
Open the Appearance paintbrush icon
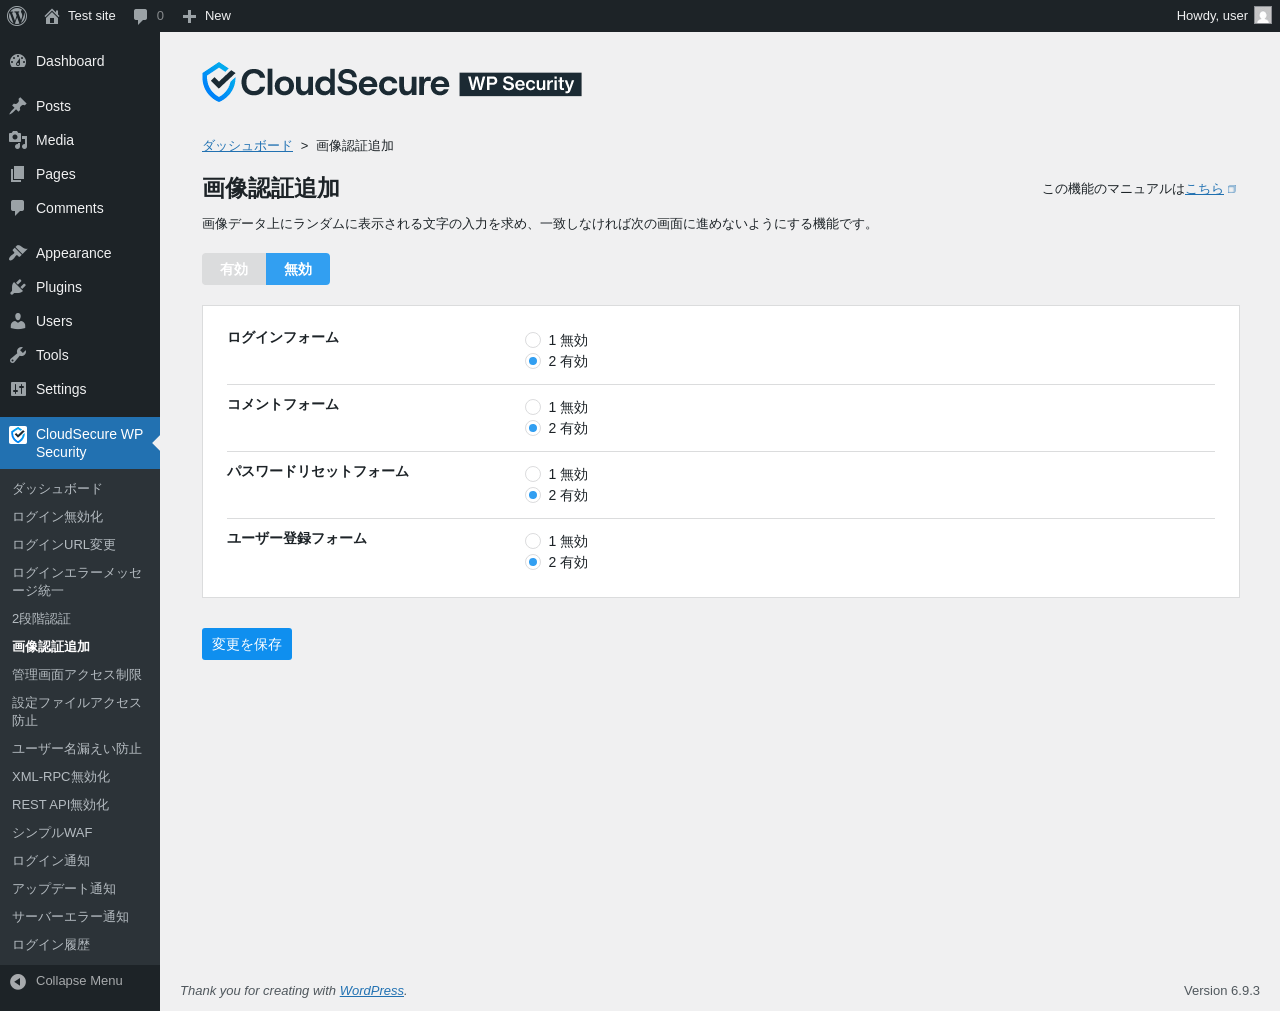click(18, 253)
